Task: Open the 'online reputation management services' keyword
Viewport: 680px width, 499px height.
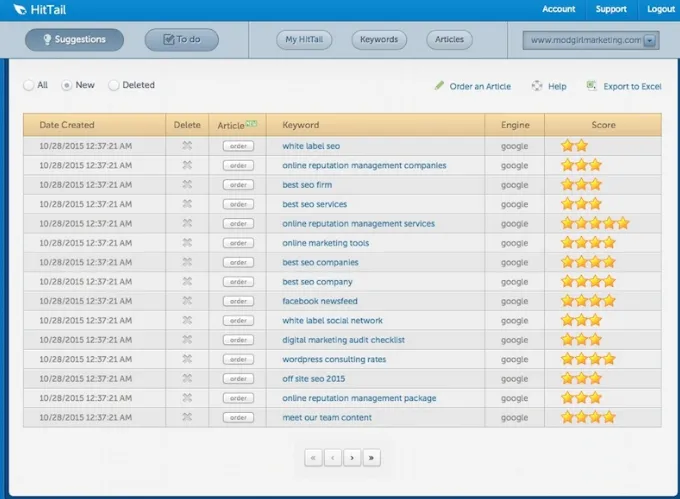Action: point(358,224)
